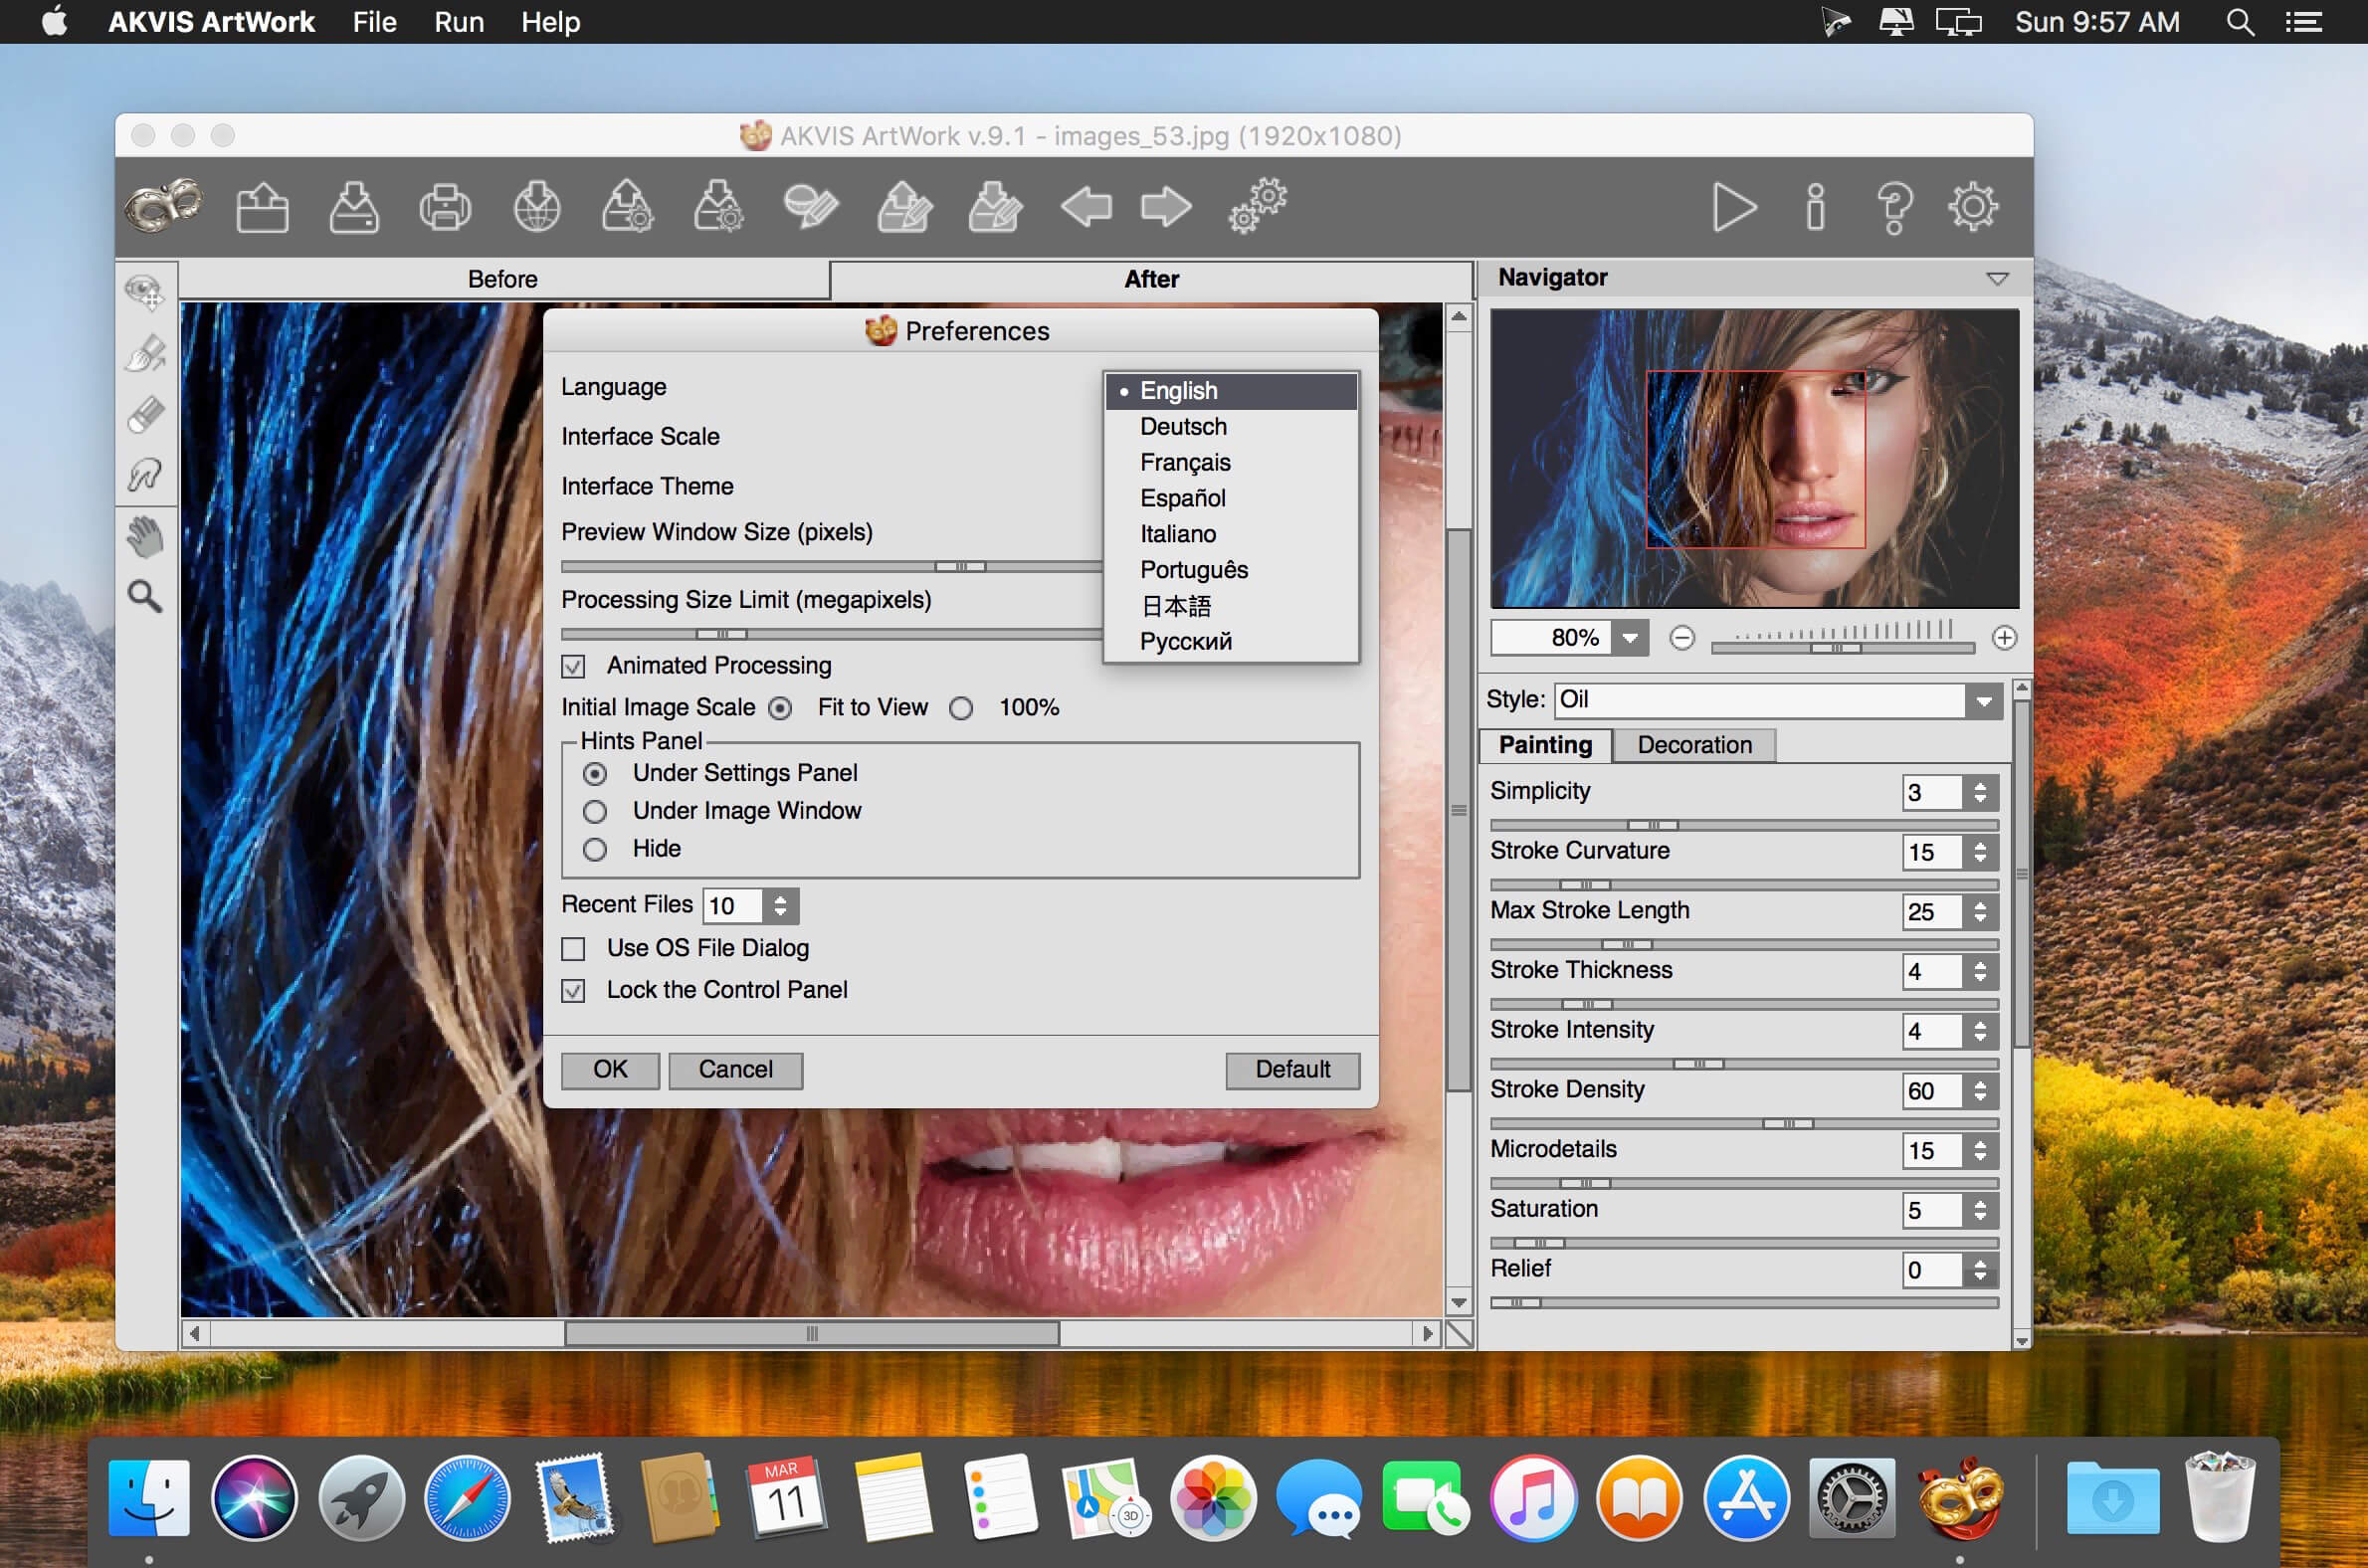2368x1568 pixels.
Task: Click OK in the Preferences dialog
Action: coord(610,1070)
